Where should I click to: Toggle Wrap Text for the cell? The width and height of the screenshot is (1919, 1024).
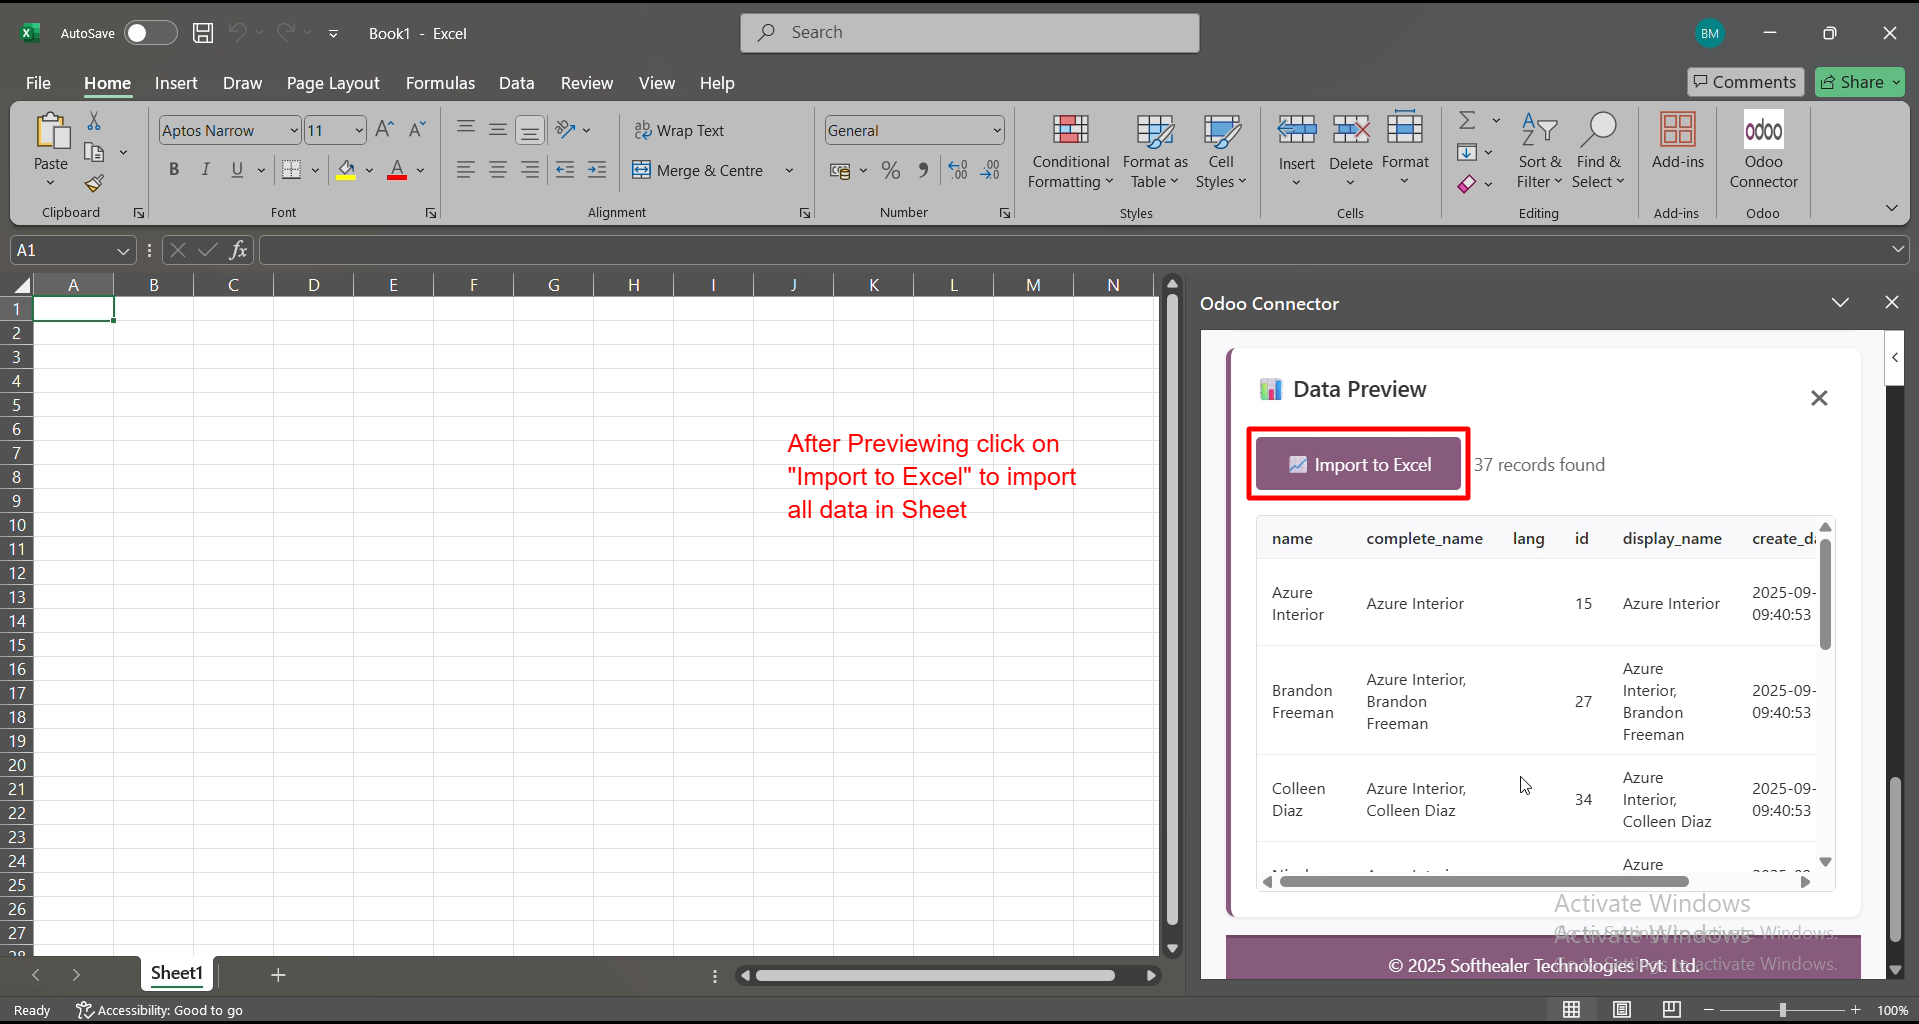(679, 131)
